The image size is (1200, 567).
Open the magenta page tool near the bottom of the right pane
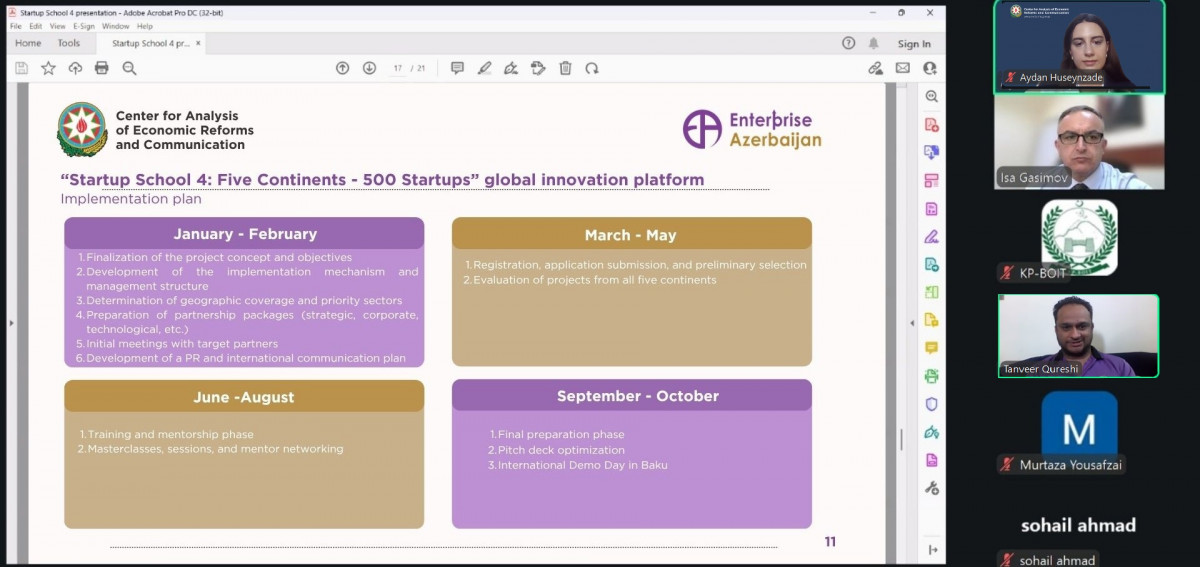click(x=931, y=460)
